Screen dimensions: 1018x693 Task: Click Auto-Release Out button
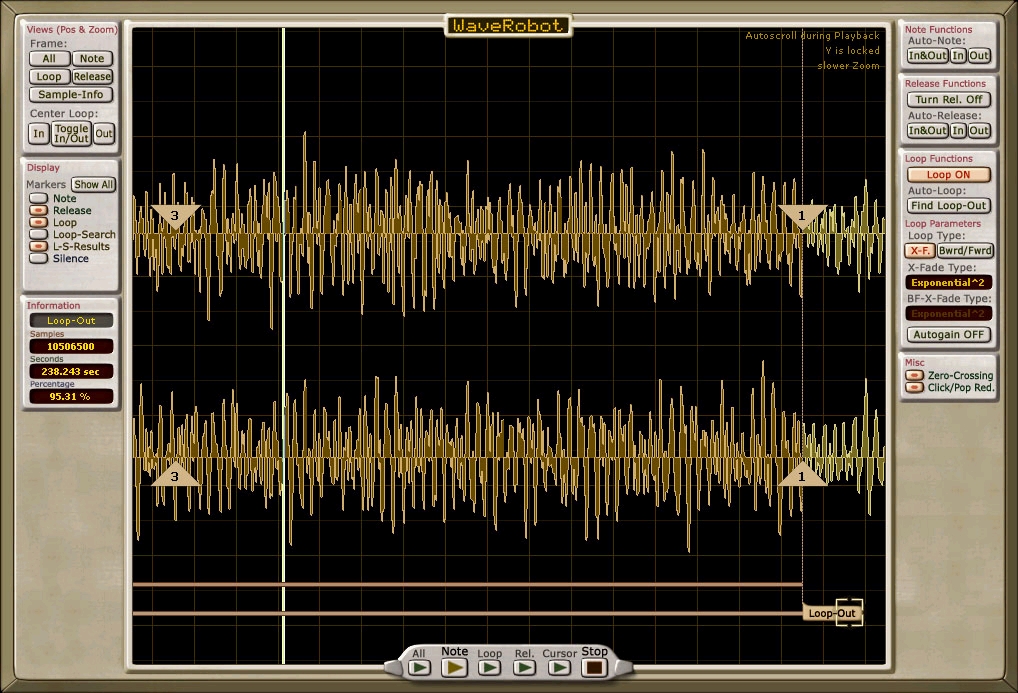tap(979, 131)
